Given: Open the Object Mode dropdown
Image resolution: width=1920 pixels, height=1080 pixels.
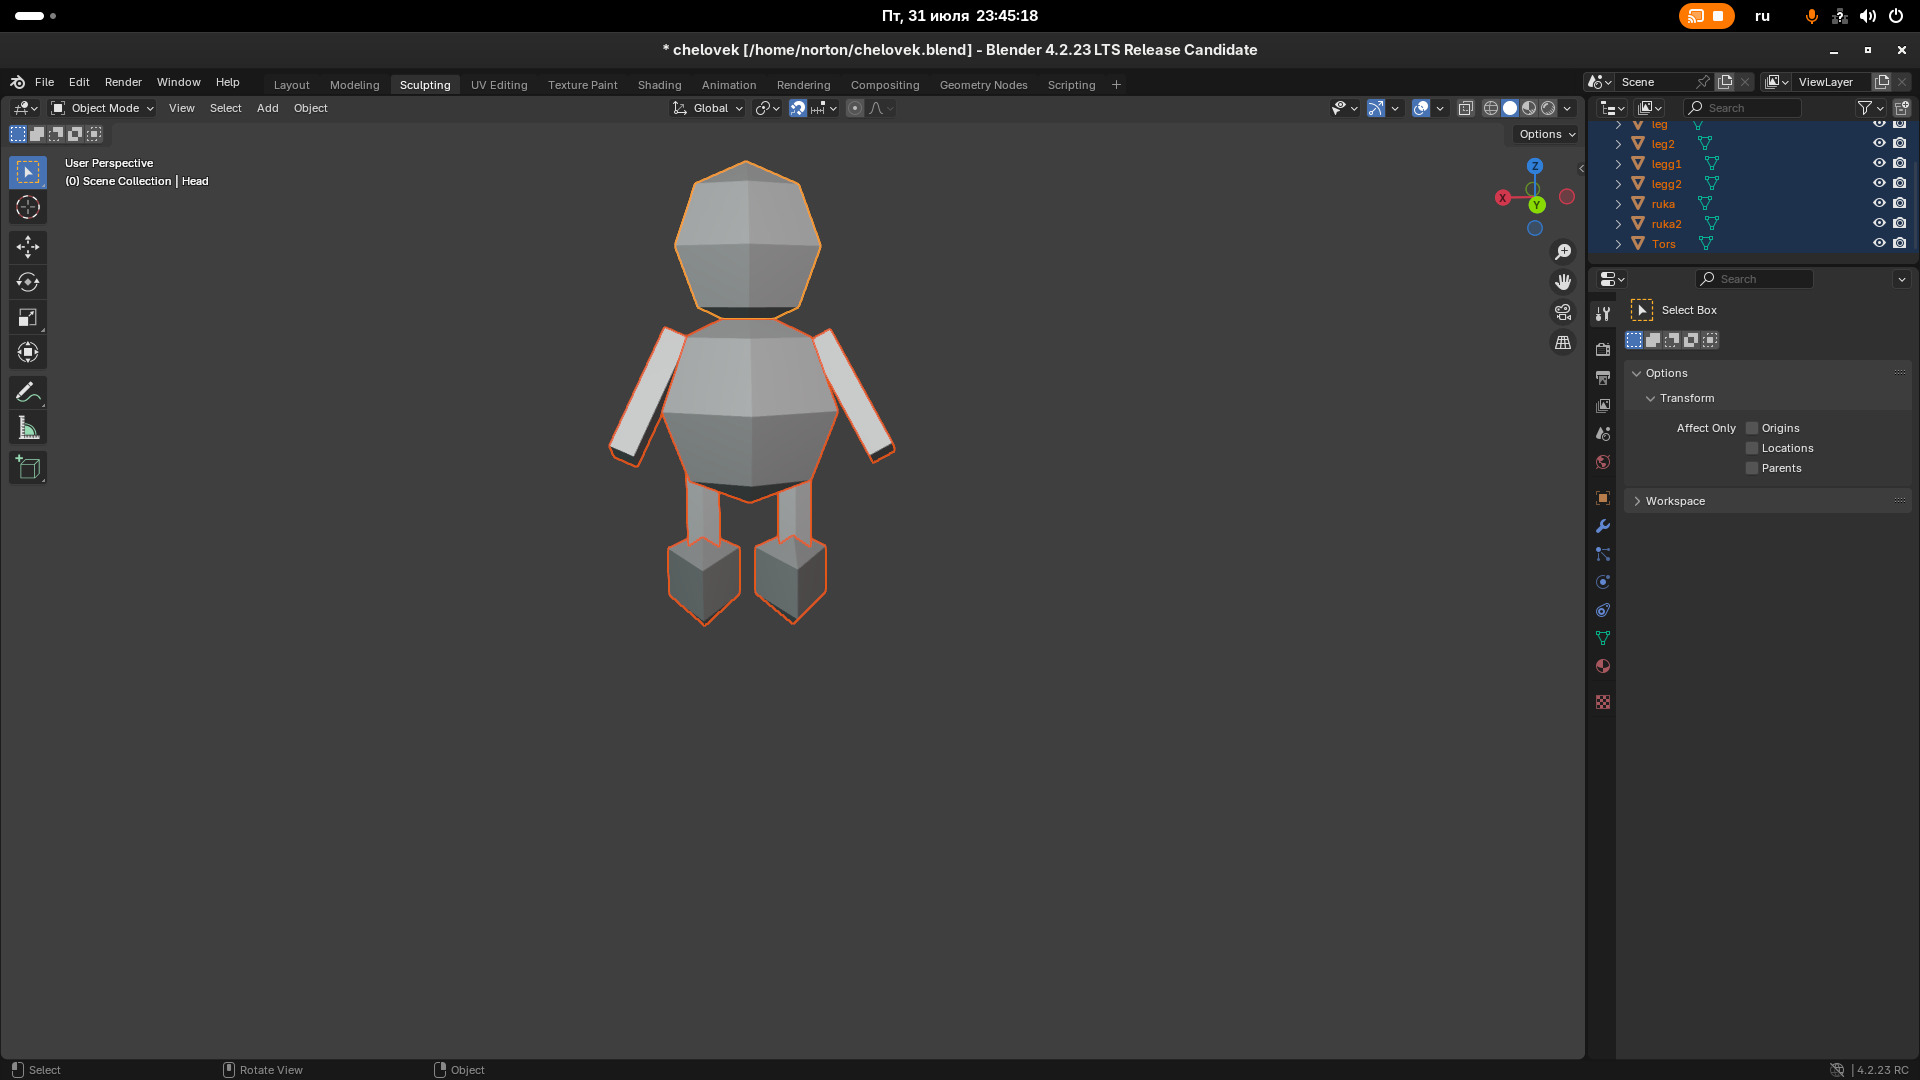Looking at the screenshot, I should pyautogui.click(x=102, y=108).
